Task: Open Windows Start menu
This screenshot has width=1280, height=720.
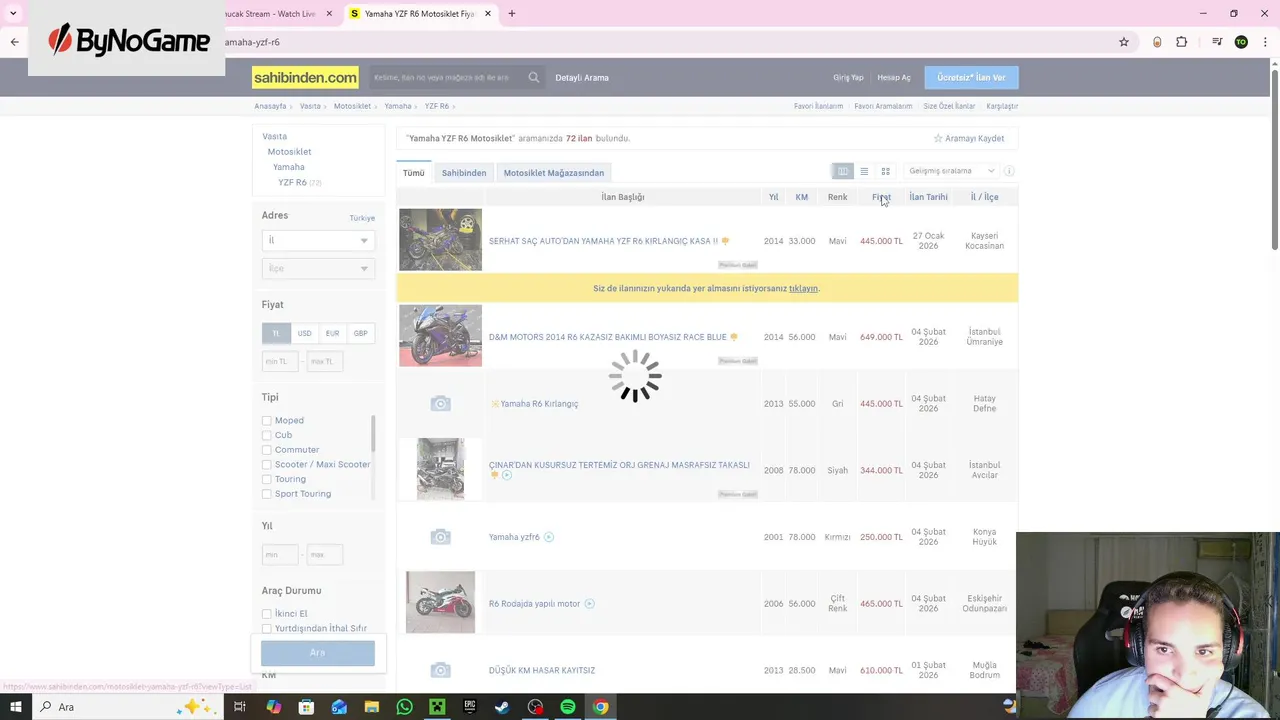Action: click(x=15, y=707)
